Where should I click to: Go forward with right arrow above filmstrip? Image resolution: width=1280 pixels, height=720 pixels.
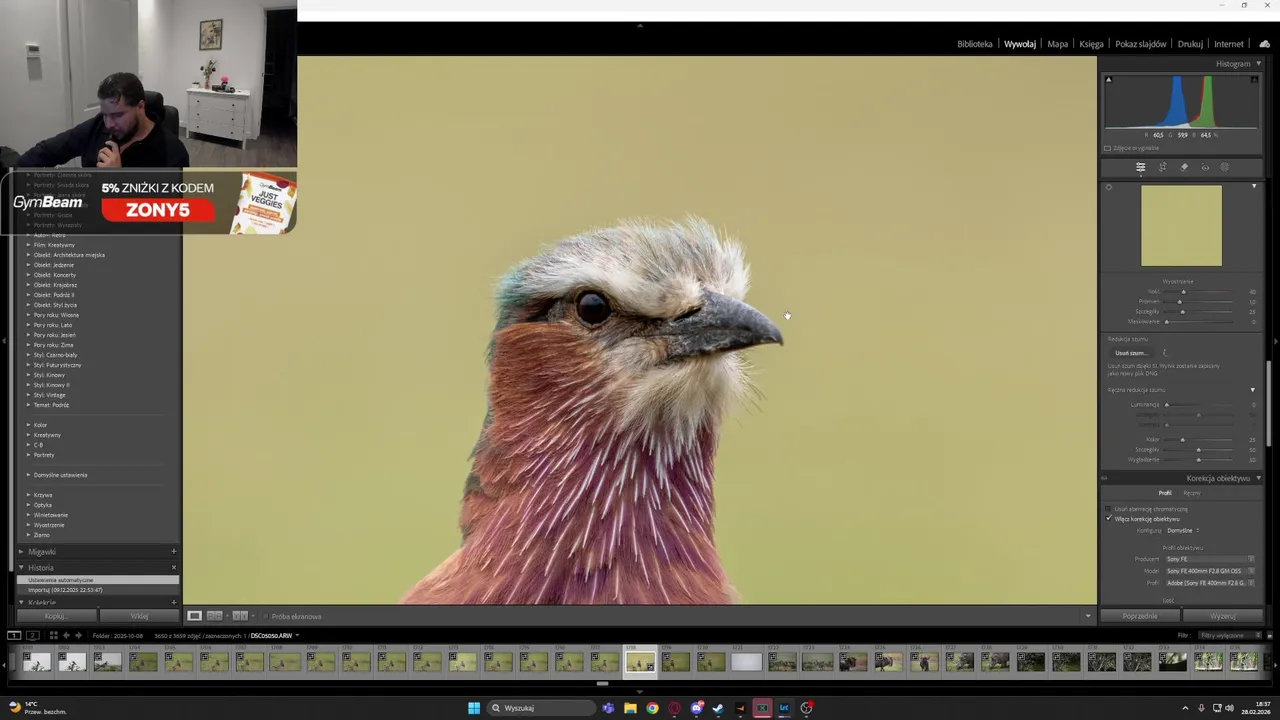pyautogui.click(x=80, y=635)
